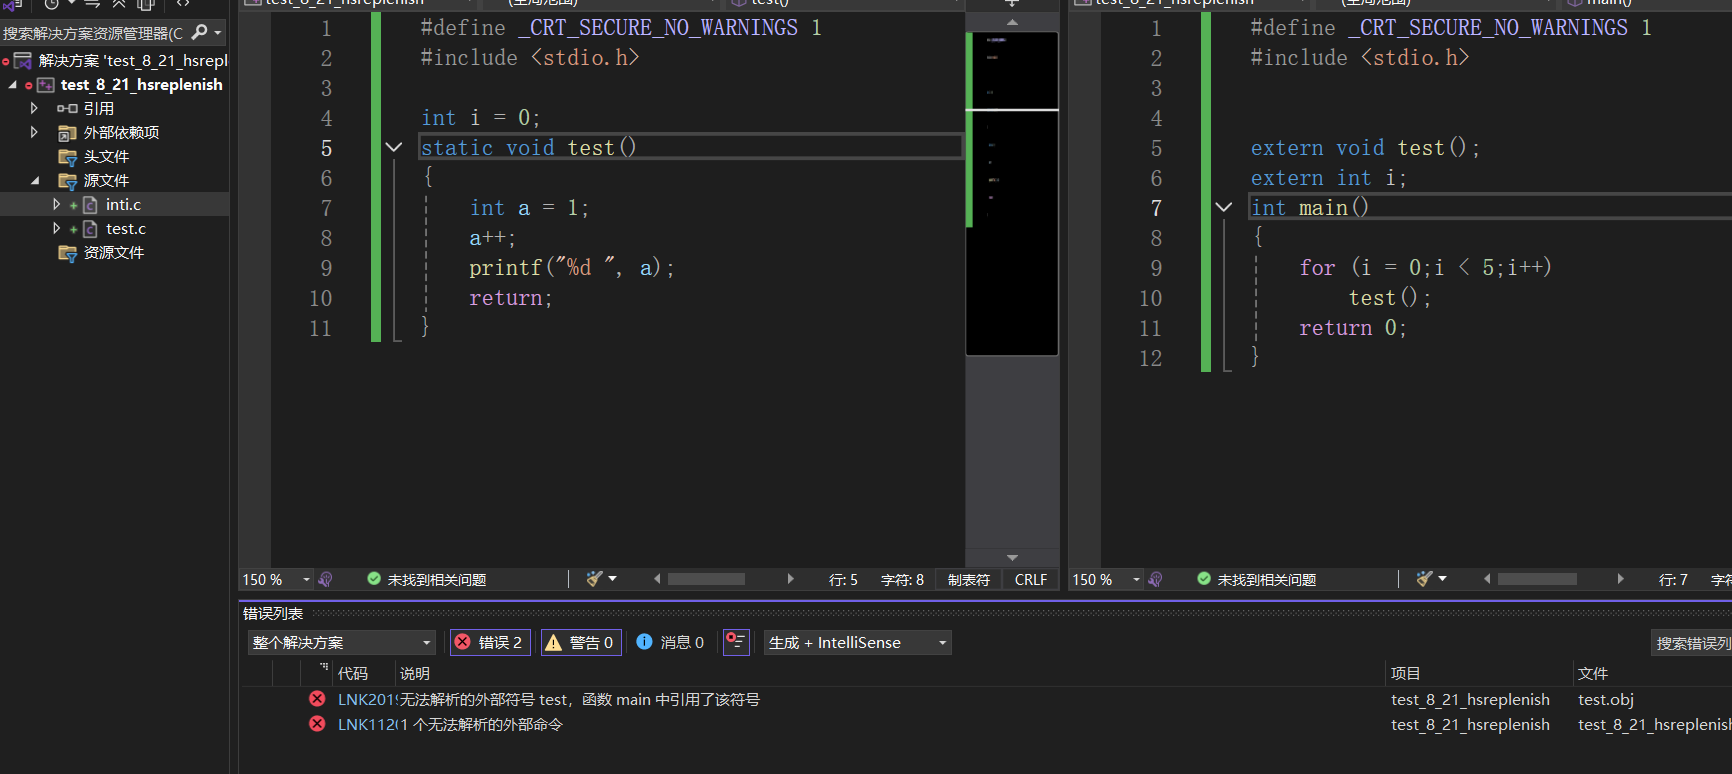Screen dimensions: 1732x774
Task: Click the red error icon on the LNK1120 row
Action: [x=317, y=724]
